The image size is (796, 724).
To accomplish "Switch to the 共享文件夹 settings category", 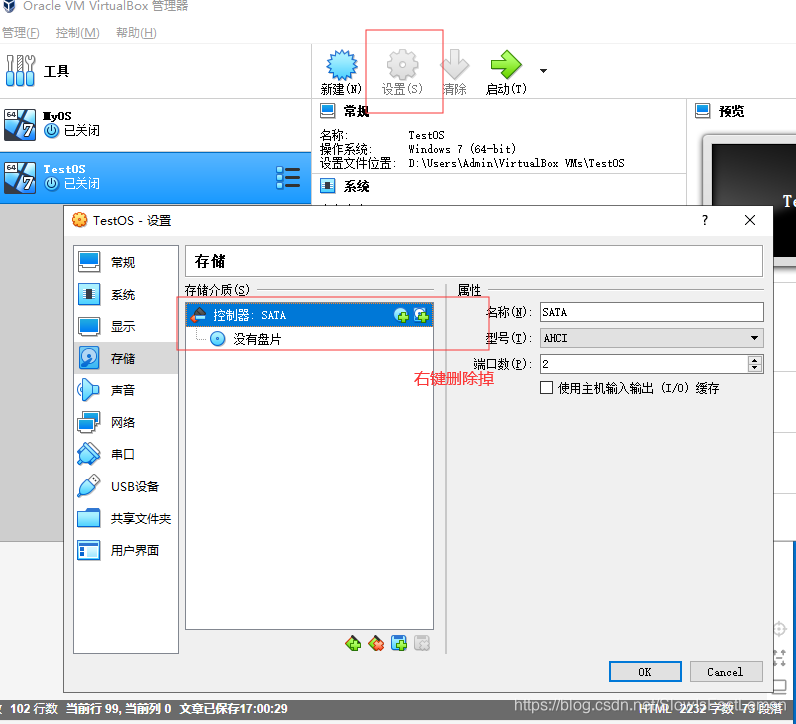I will (126, 518).
